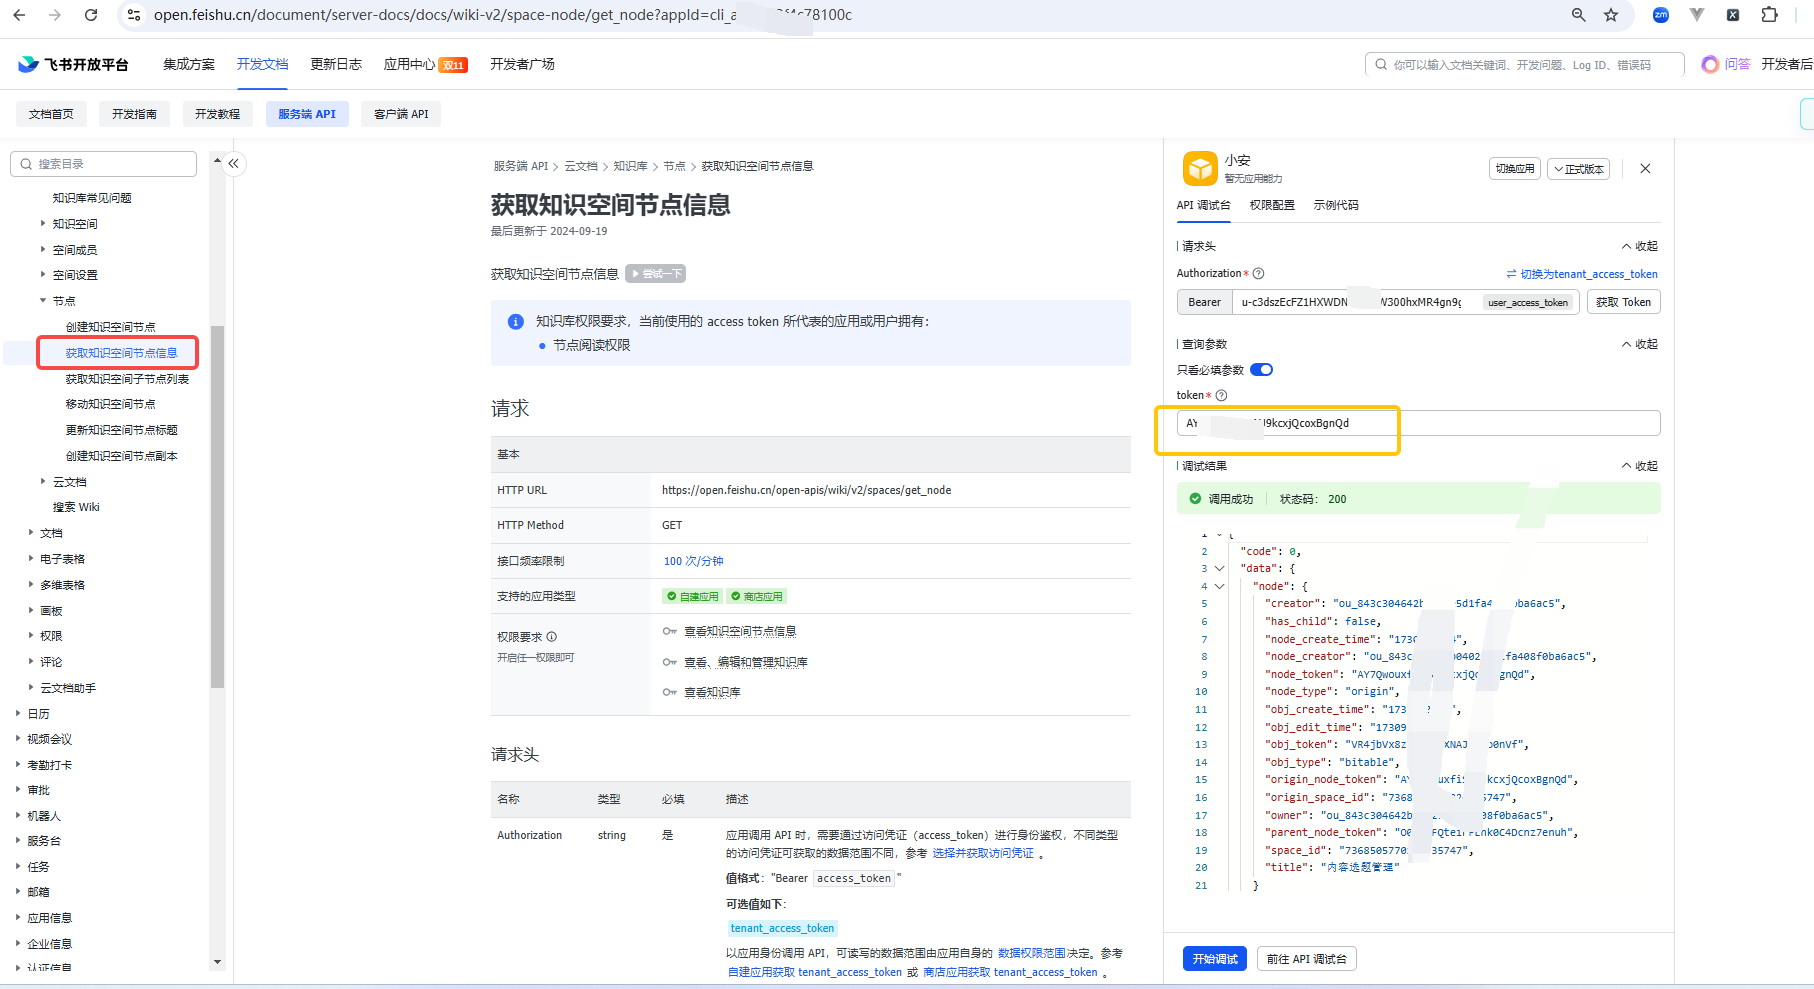Go forward with the browser forward arrow
This screenshot has height=989, width=1814.
pyautogui.click(x=54, y=15)
